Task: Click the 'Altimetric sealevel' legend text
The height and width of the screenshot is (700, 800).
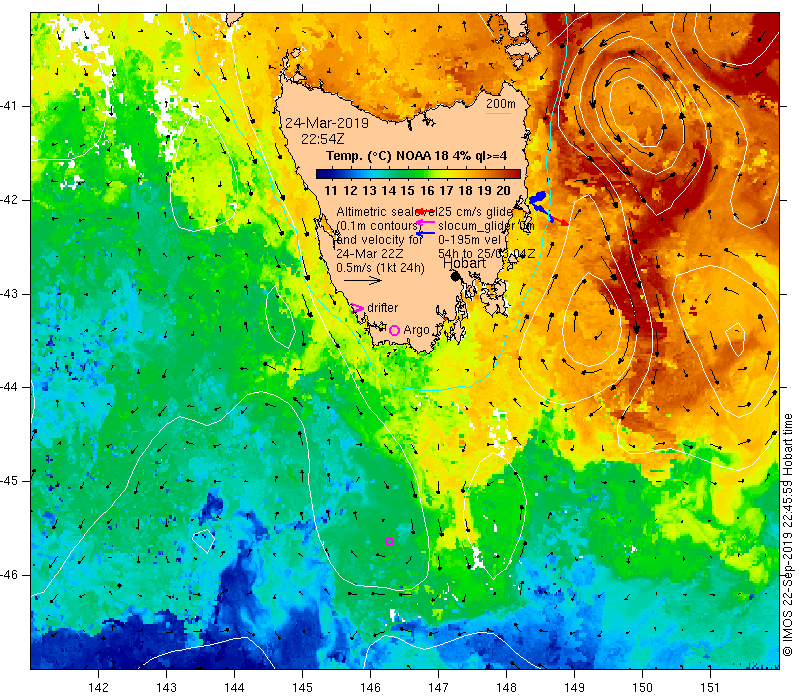Action: 386,212
